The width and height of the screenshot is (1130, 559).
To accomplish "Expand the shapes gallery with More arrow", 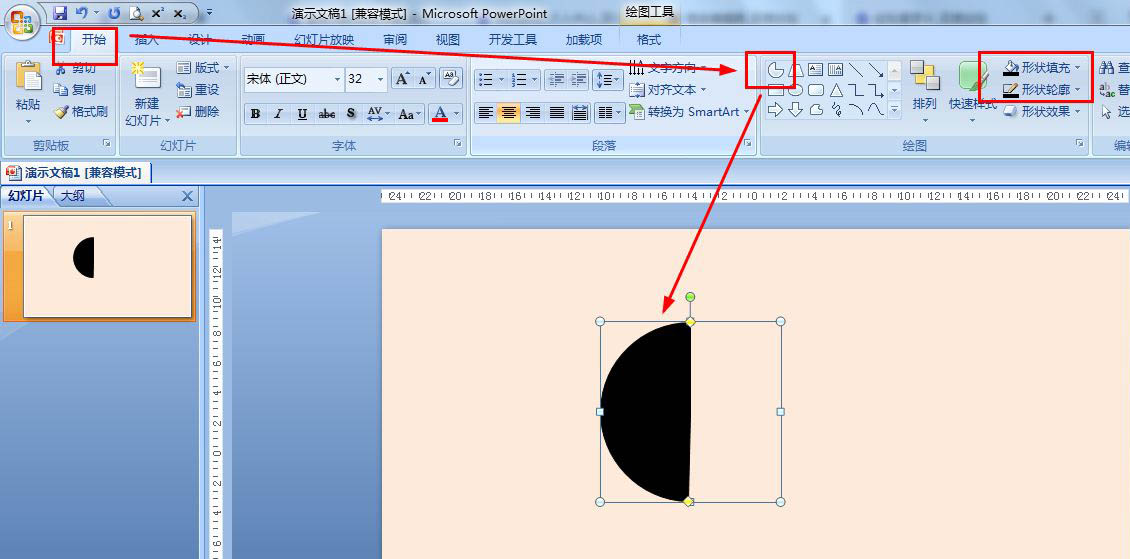I will (895, 109).
